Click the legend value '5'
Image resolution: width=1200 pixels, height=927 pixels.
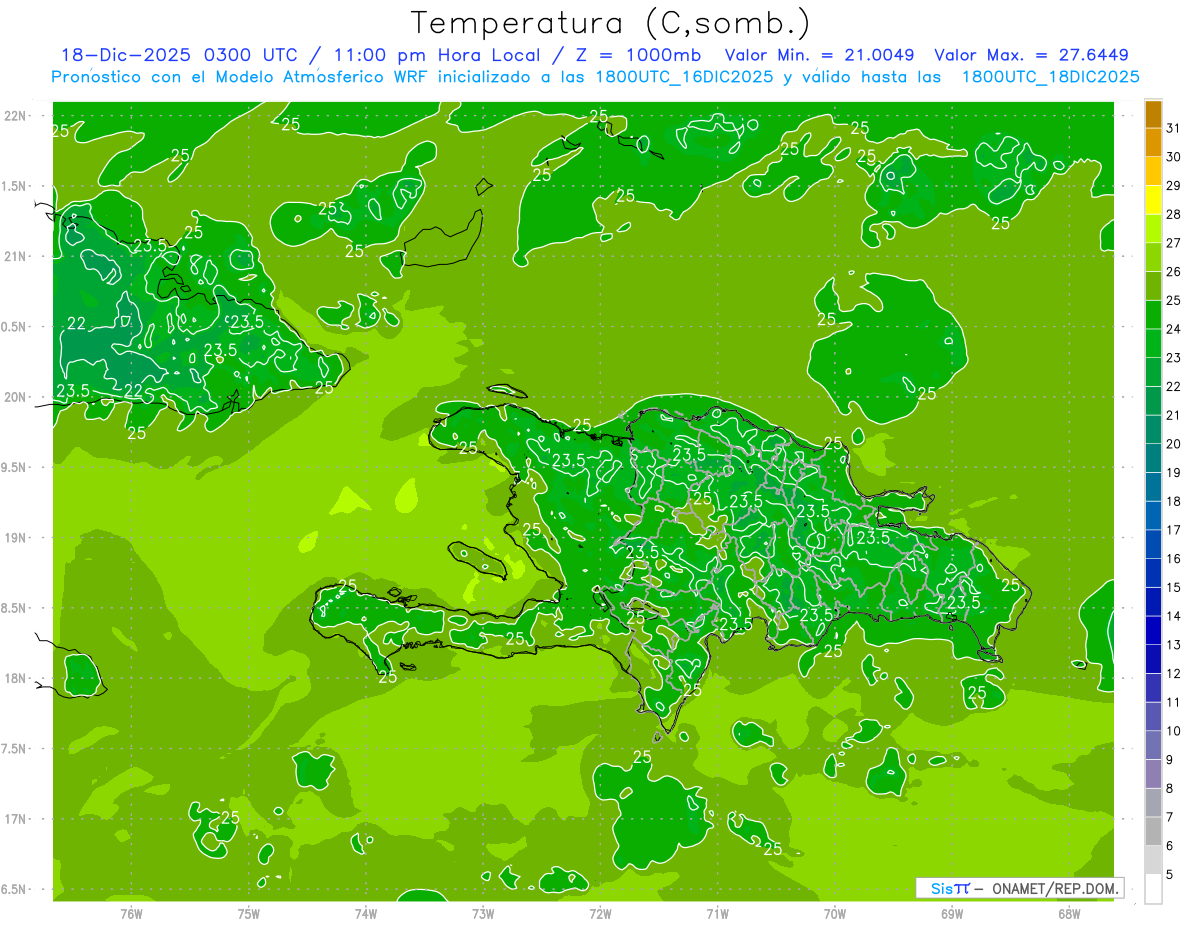(x=1169, y=875)
